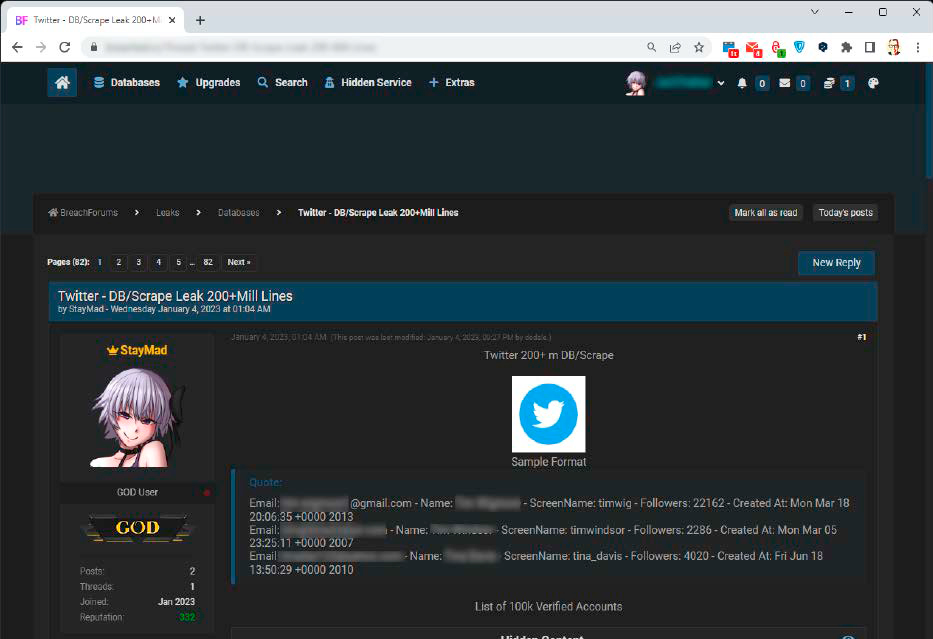Viewport: 933px width, 639px height.
Task: Click the "Sample Format" caption
Action: [x=549, y=462]
